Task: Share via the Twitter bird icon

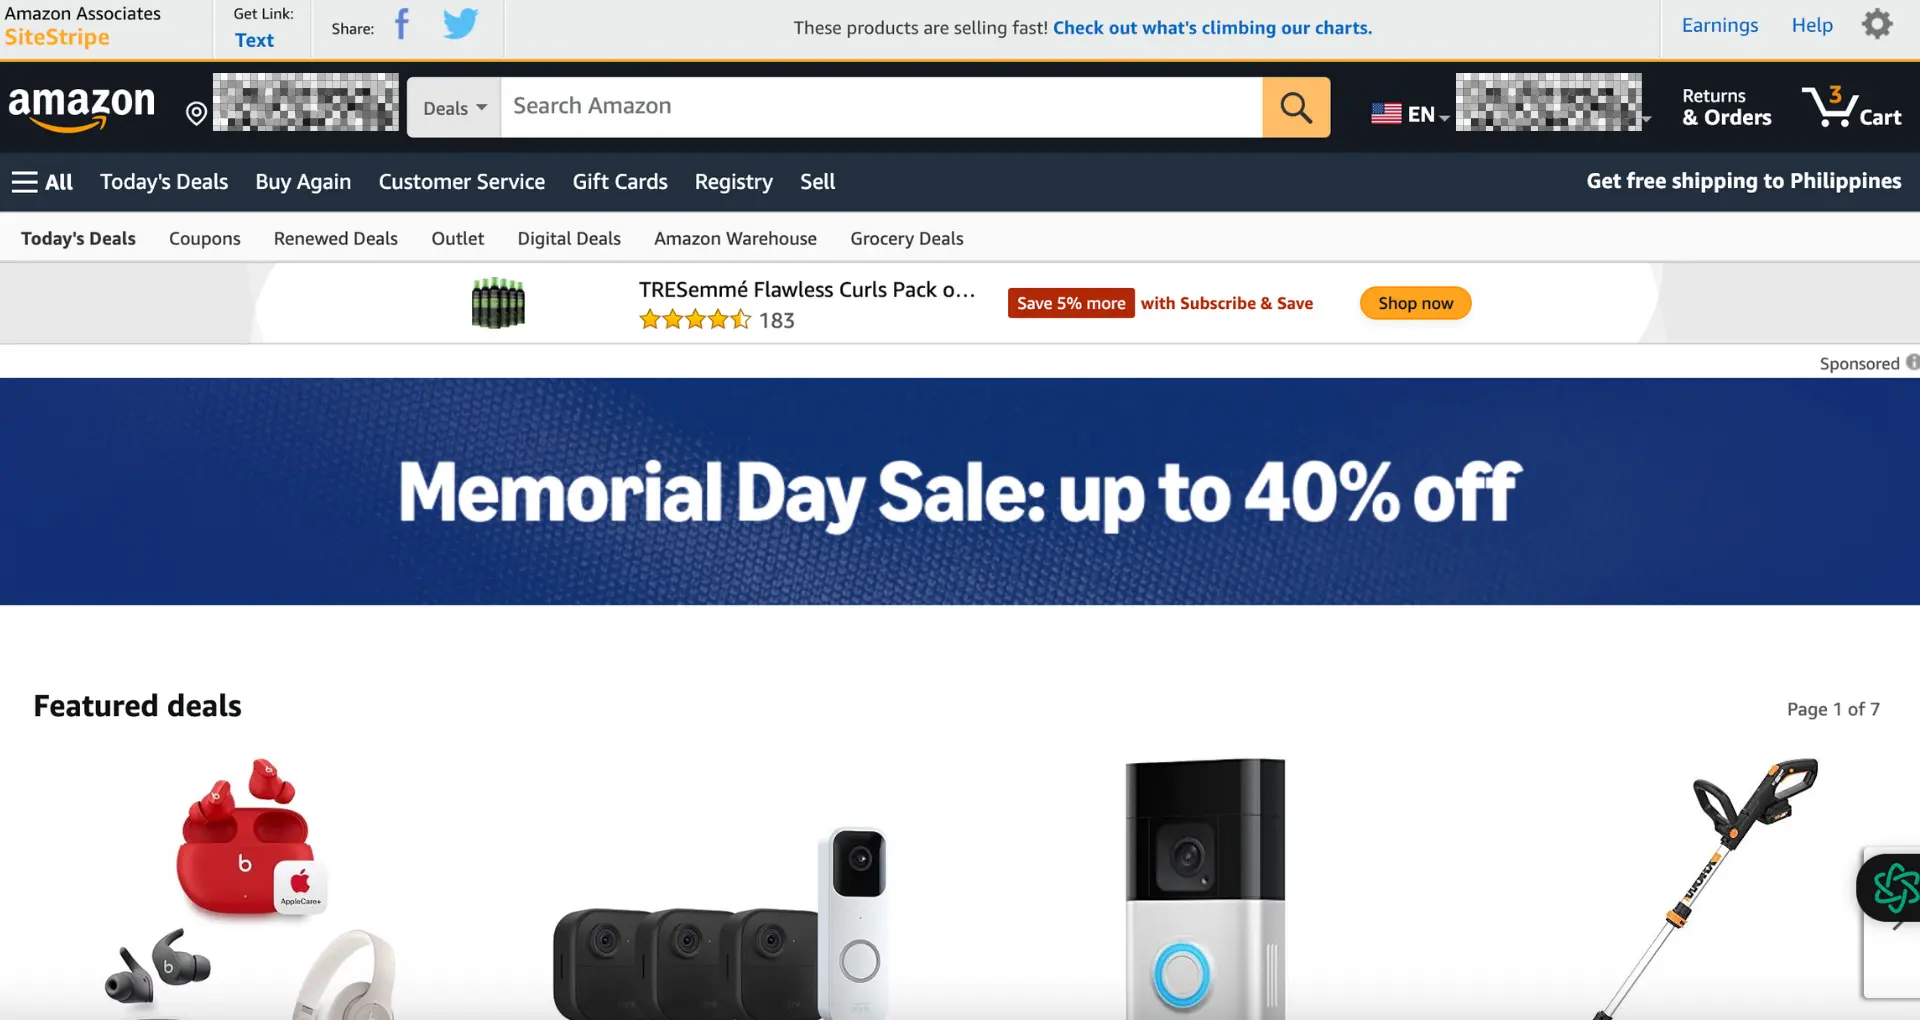Action: pyautogui.click(x=461, y=24)
